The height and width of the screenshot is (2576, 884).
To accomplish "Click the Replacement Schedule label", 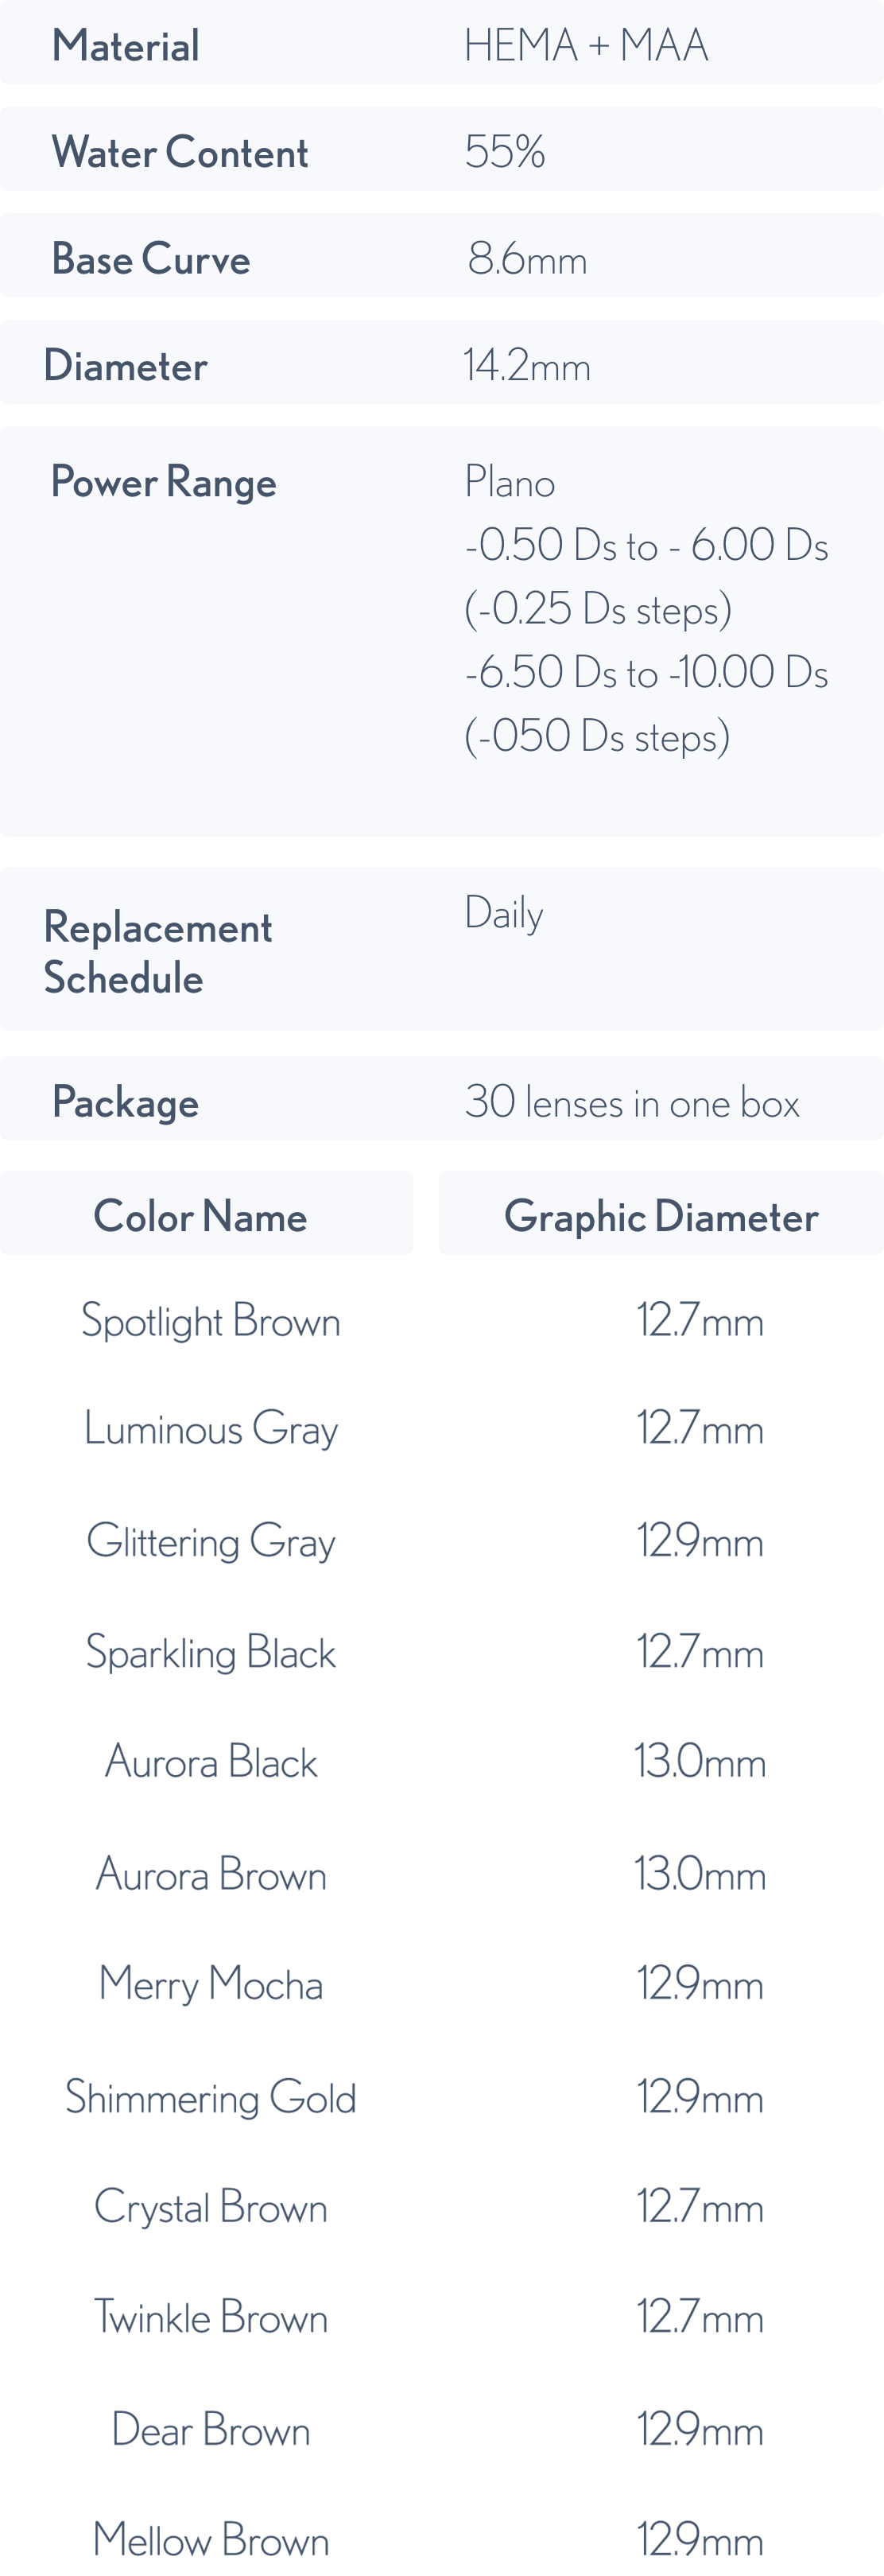I will pyautogui.click(x=158, y=952).
